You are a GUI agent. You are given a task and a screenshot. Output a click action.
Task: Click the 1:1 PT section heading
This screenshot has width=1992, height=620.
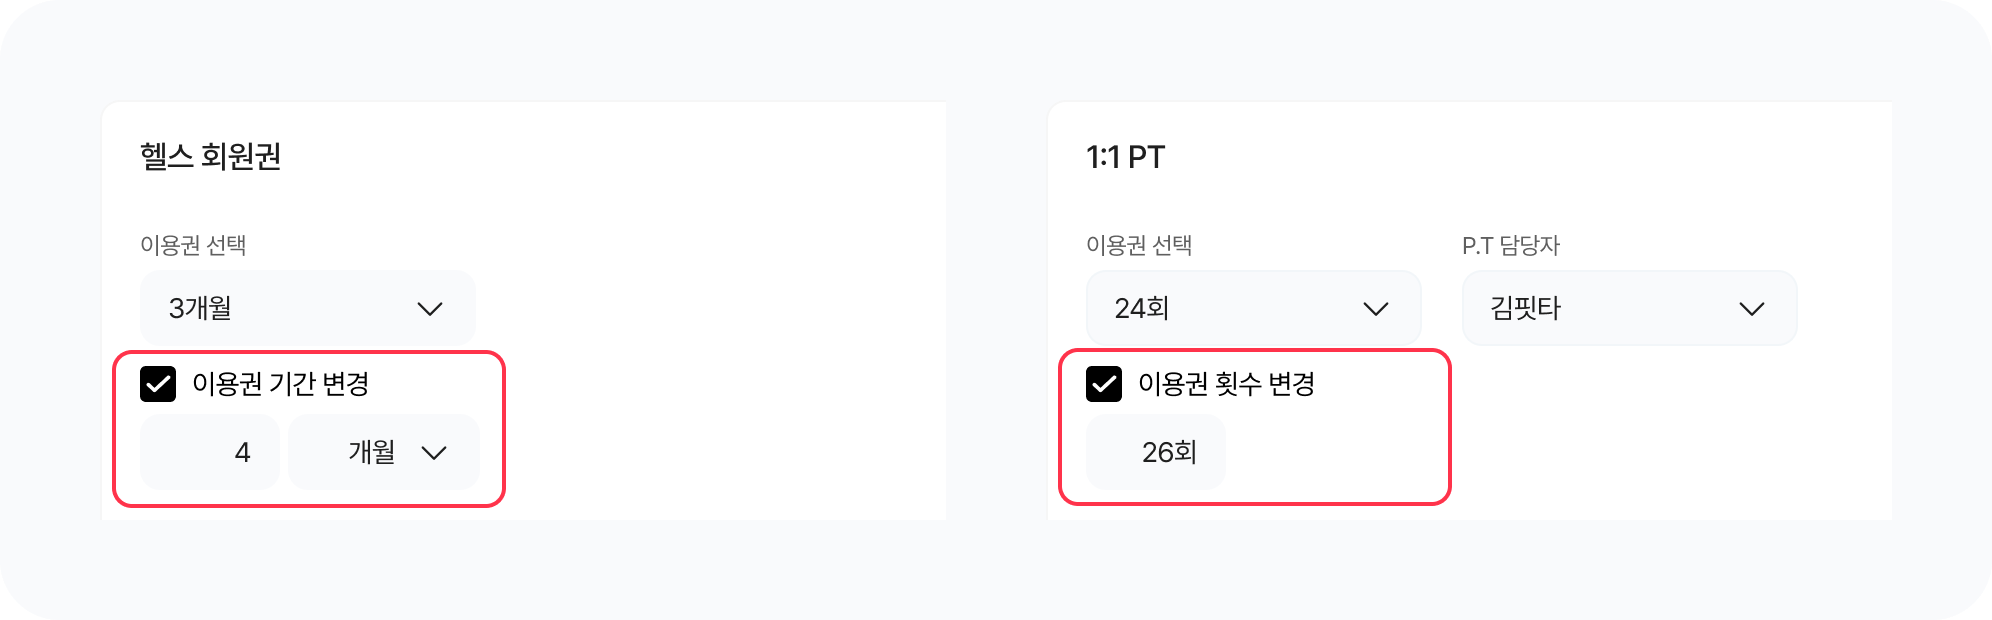(1125, 157)
